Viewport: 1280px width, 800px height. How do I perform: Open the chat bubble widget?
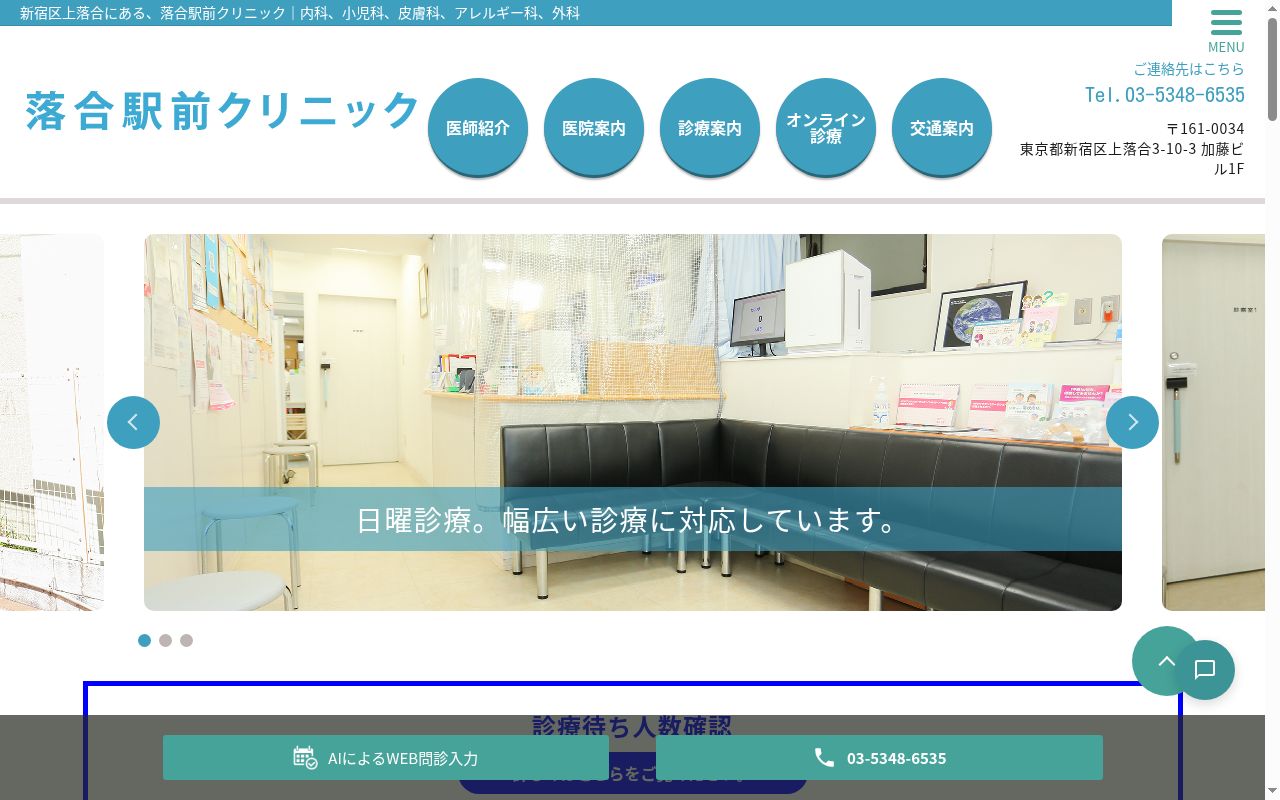point(1205,670)
